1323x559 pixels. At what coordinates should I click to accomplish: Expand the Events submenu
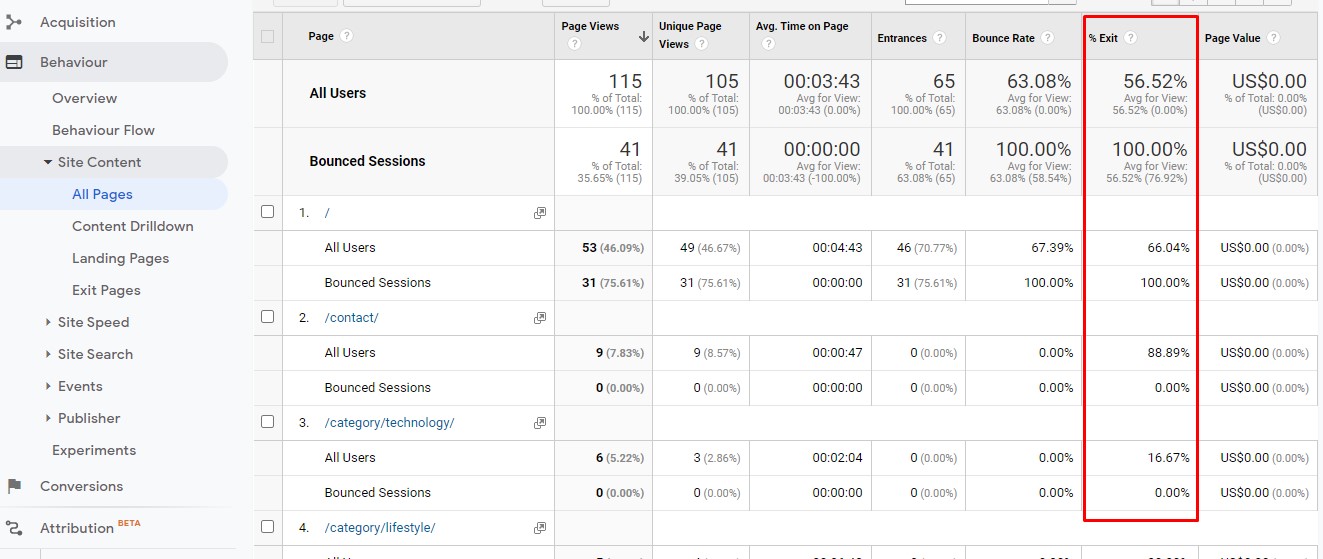pos(48,386)
